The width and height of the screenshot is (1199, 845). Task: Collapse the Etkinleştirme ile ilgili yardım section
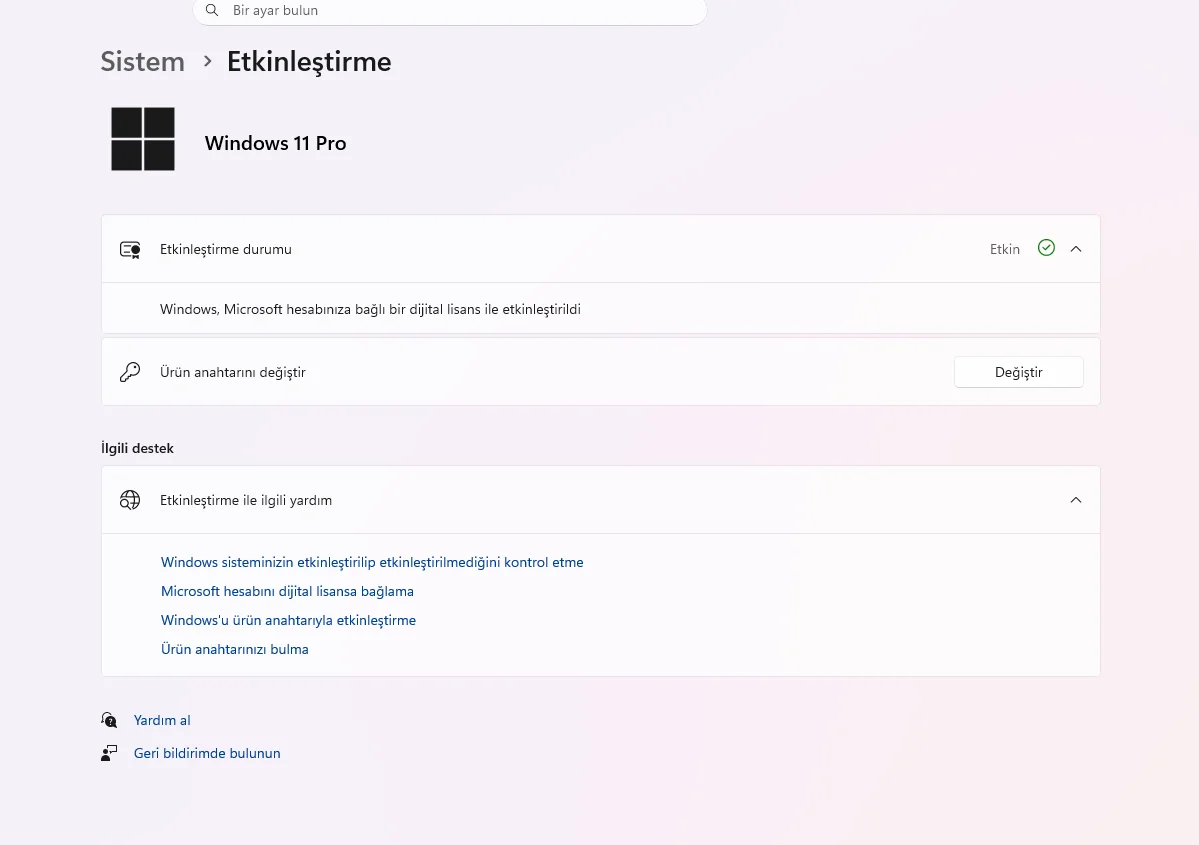(1076, 500)
